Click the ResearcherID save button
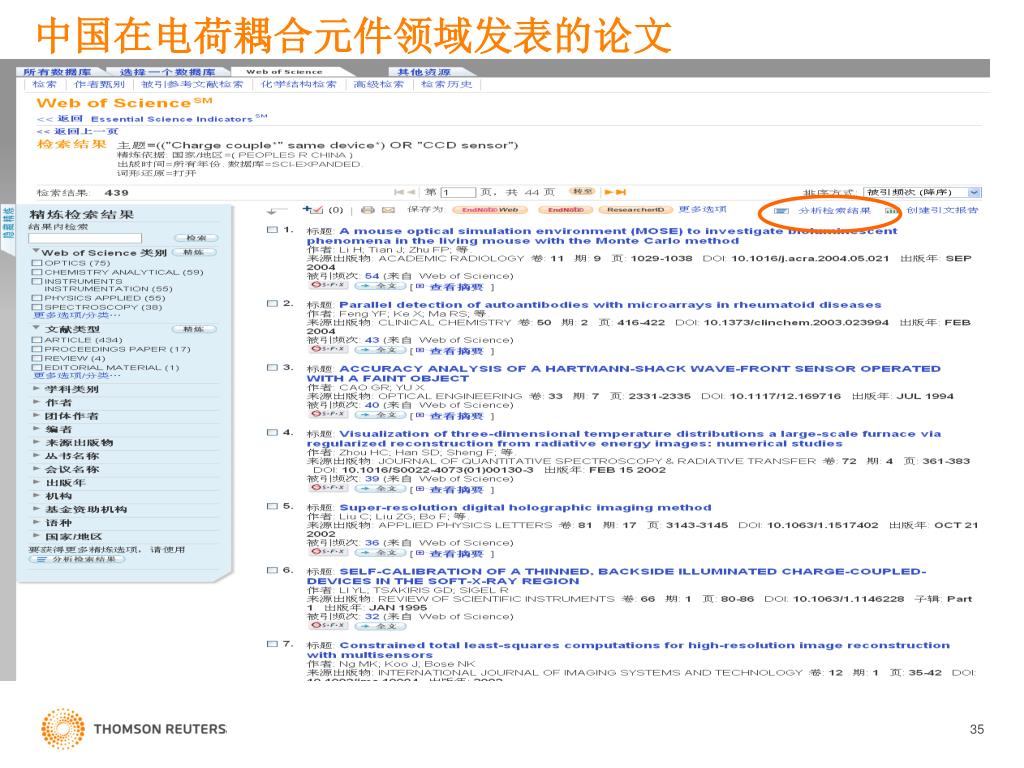The image size is (1024, 768). [x=635, y=210]
